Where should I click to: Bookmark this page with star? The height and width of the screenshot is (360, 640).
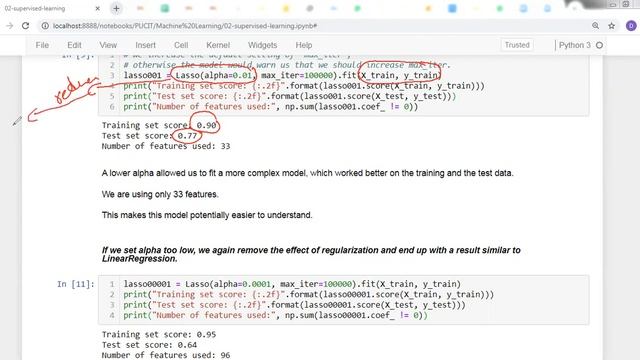coord(611,26)
